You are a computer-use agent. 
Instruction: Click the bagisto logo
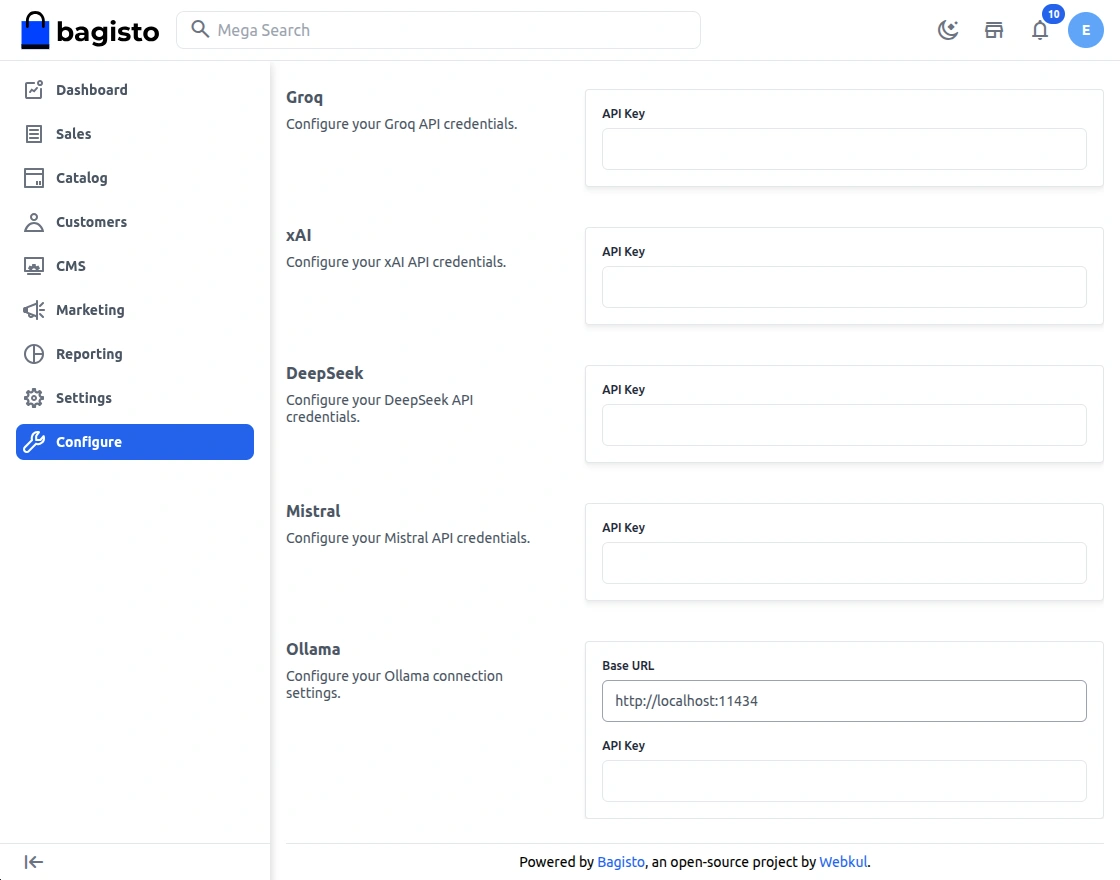[x=90, y=31]
